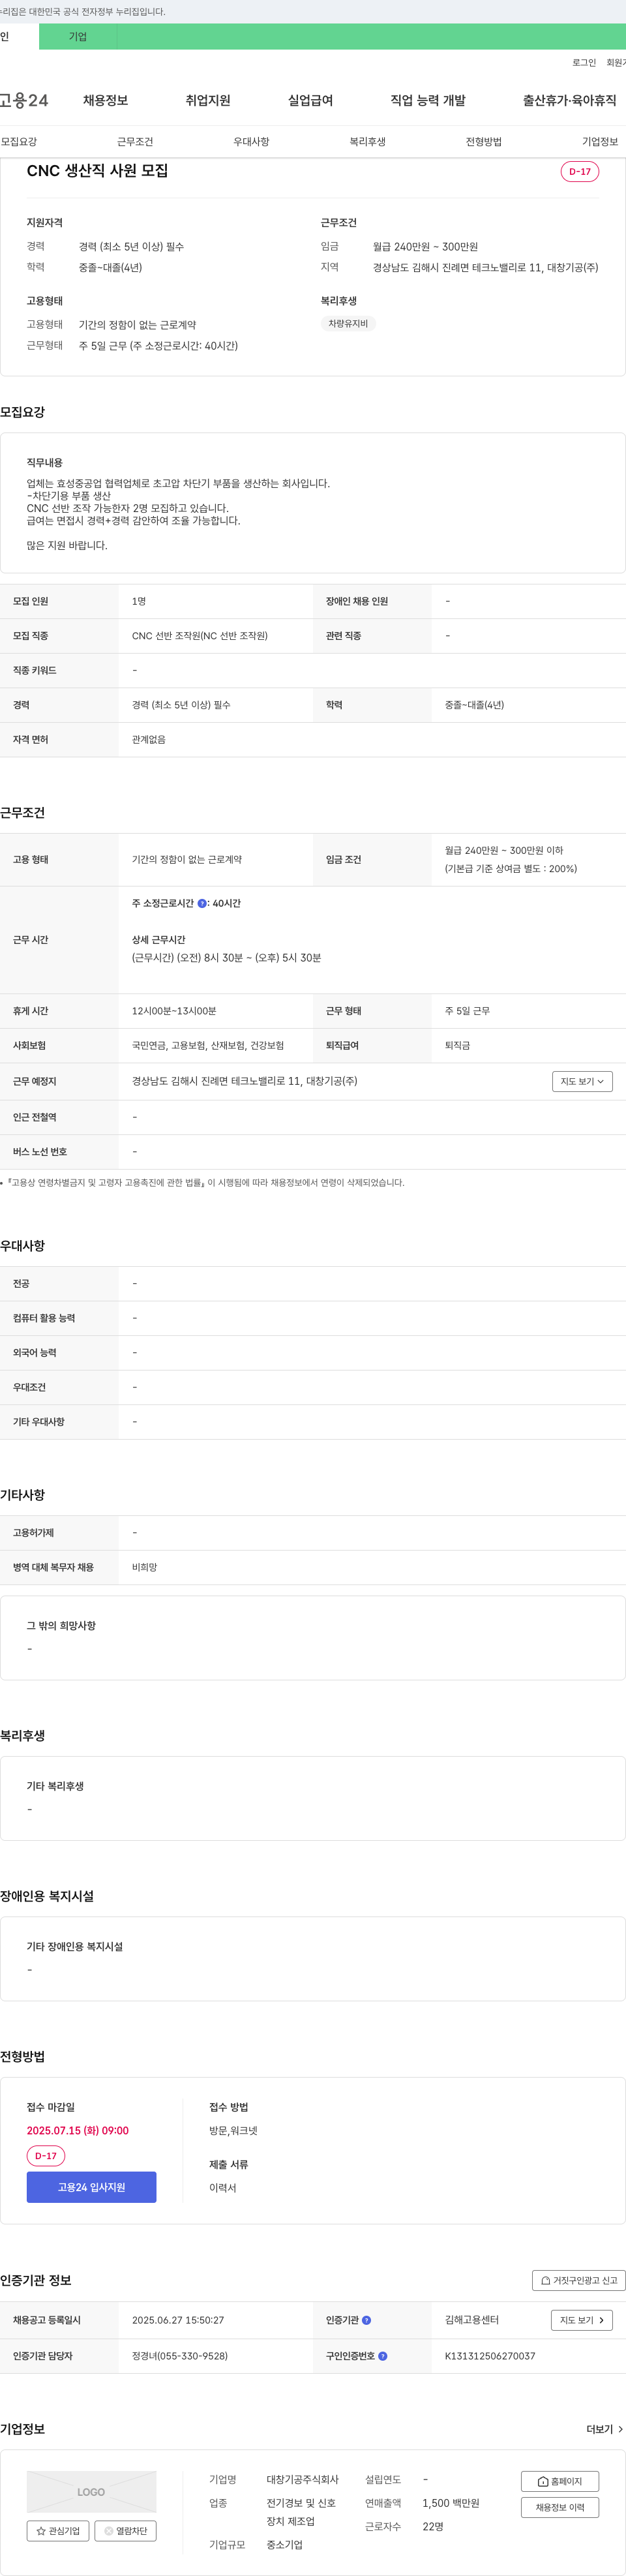
Task: Add company to 관심기업 favorites
Action: tap(57, 2531)
